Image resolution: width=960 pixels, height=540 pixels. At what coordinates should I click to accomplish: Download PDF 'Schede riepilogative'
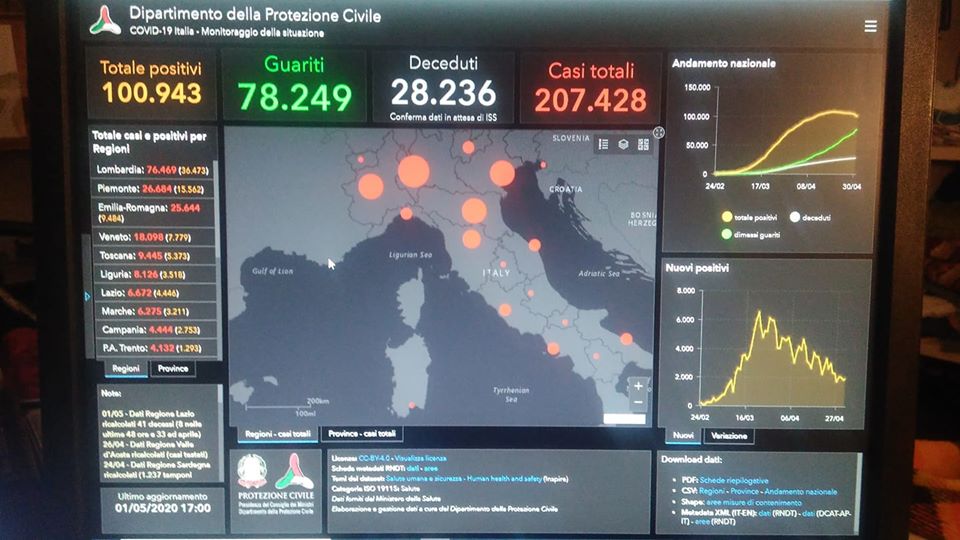[x=733, y=481]
